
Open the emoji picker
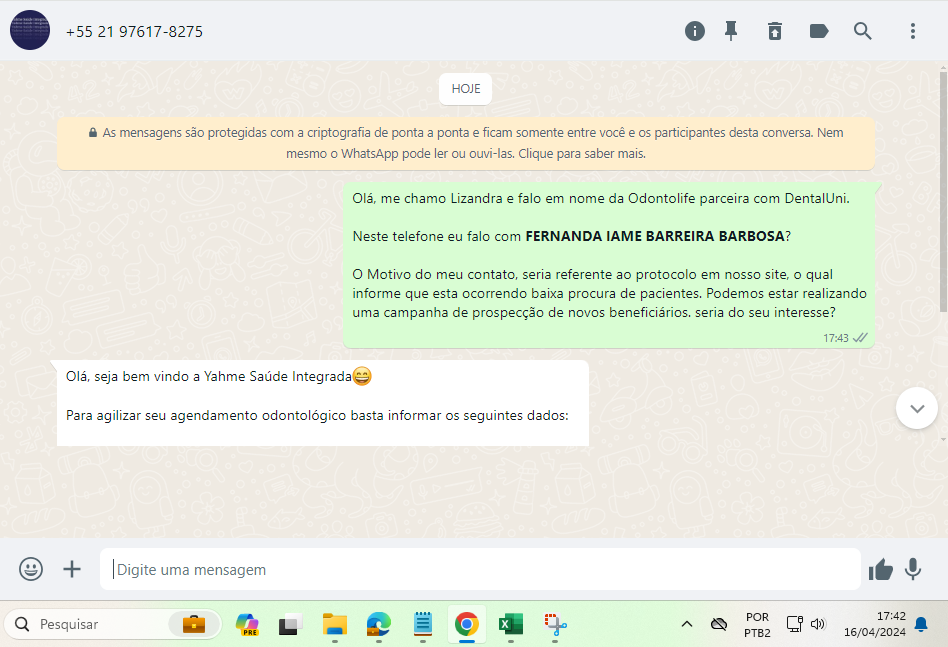coord(30,569)
